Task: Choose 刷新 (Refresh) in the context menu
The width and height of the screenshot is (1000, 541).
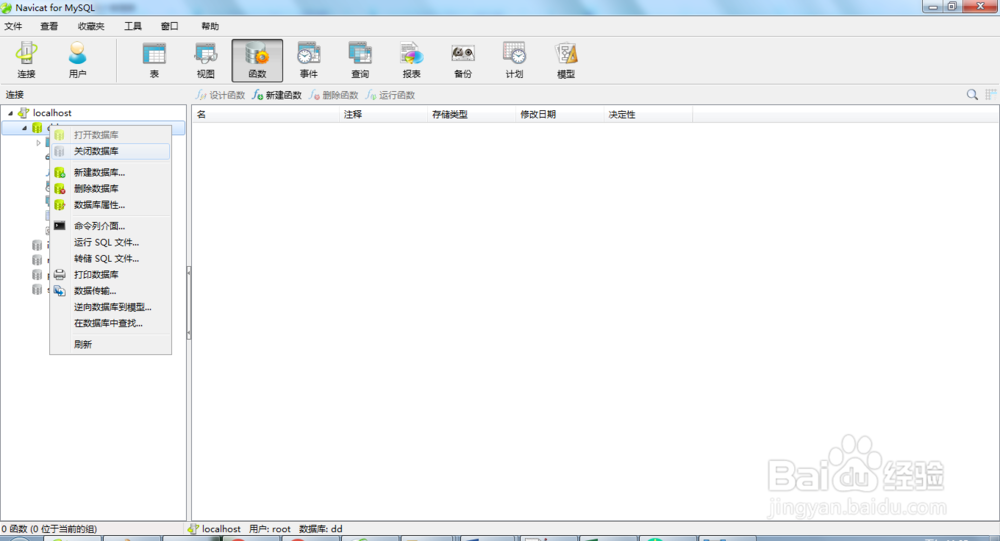Action: (x=110, y=345)
